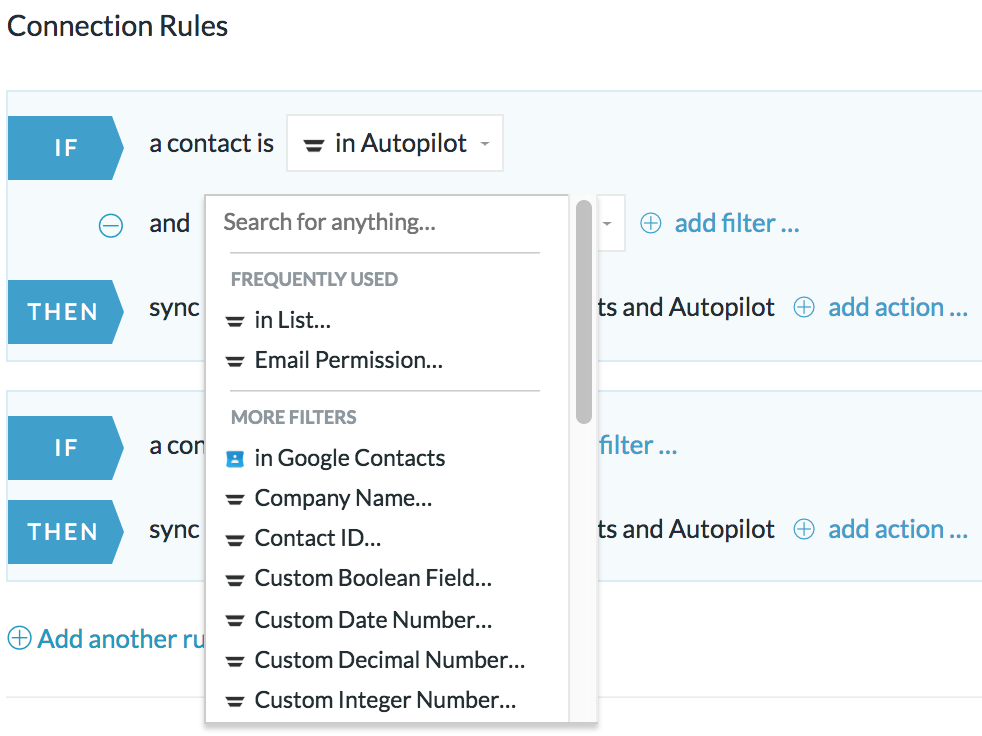Click the Autopilot icon beside 'in List...'

pos(235,322)
